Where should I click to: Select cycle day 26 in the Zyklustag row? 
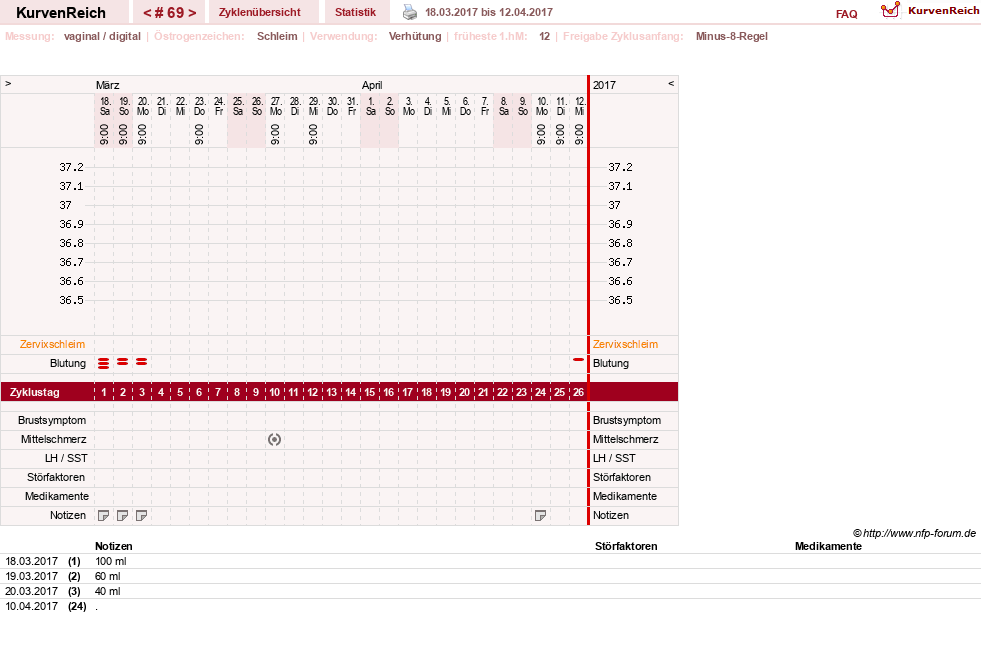point(578,392)
